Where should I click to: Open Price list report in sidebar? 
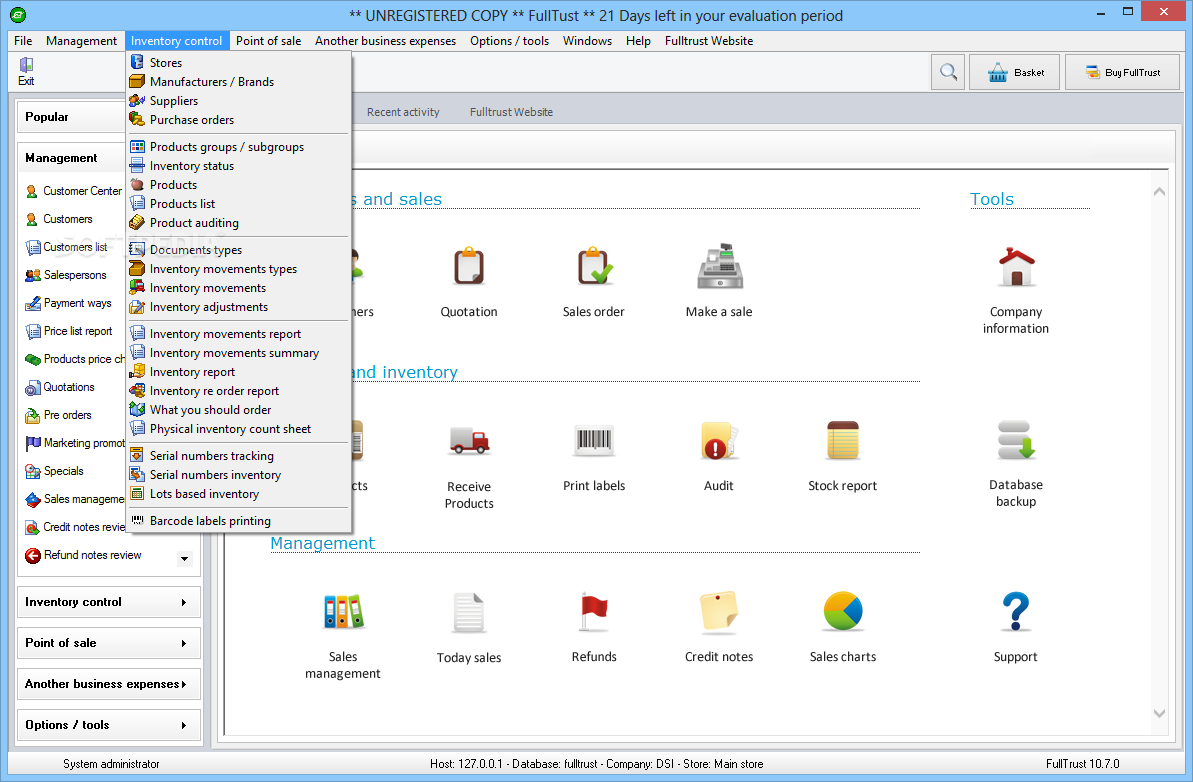coord(68,331)
